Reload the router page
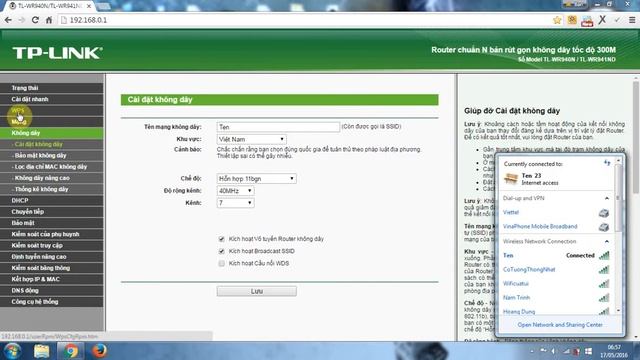The width and height of the screenshot is (640, 360). click(35, 20)
